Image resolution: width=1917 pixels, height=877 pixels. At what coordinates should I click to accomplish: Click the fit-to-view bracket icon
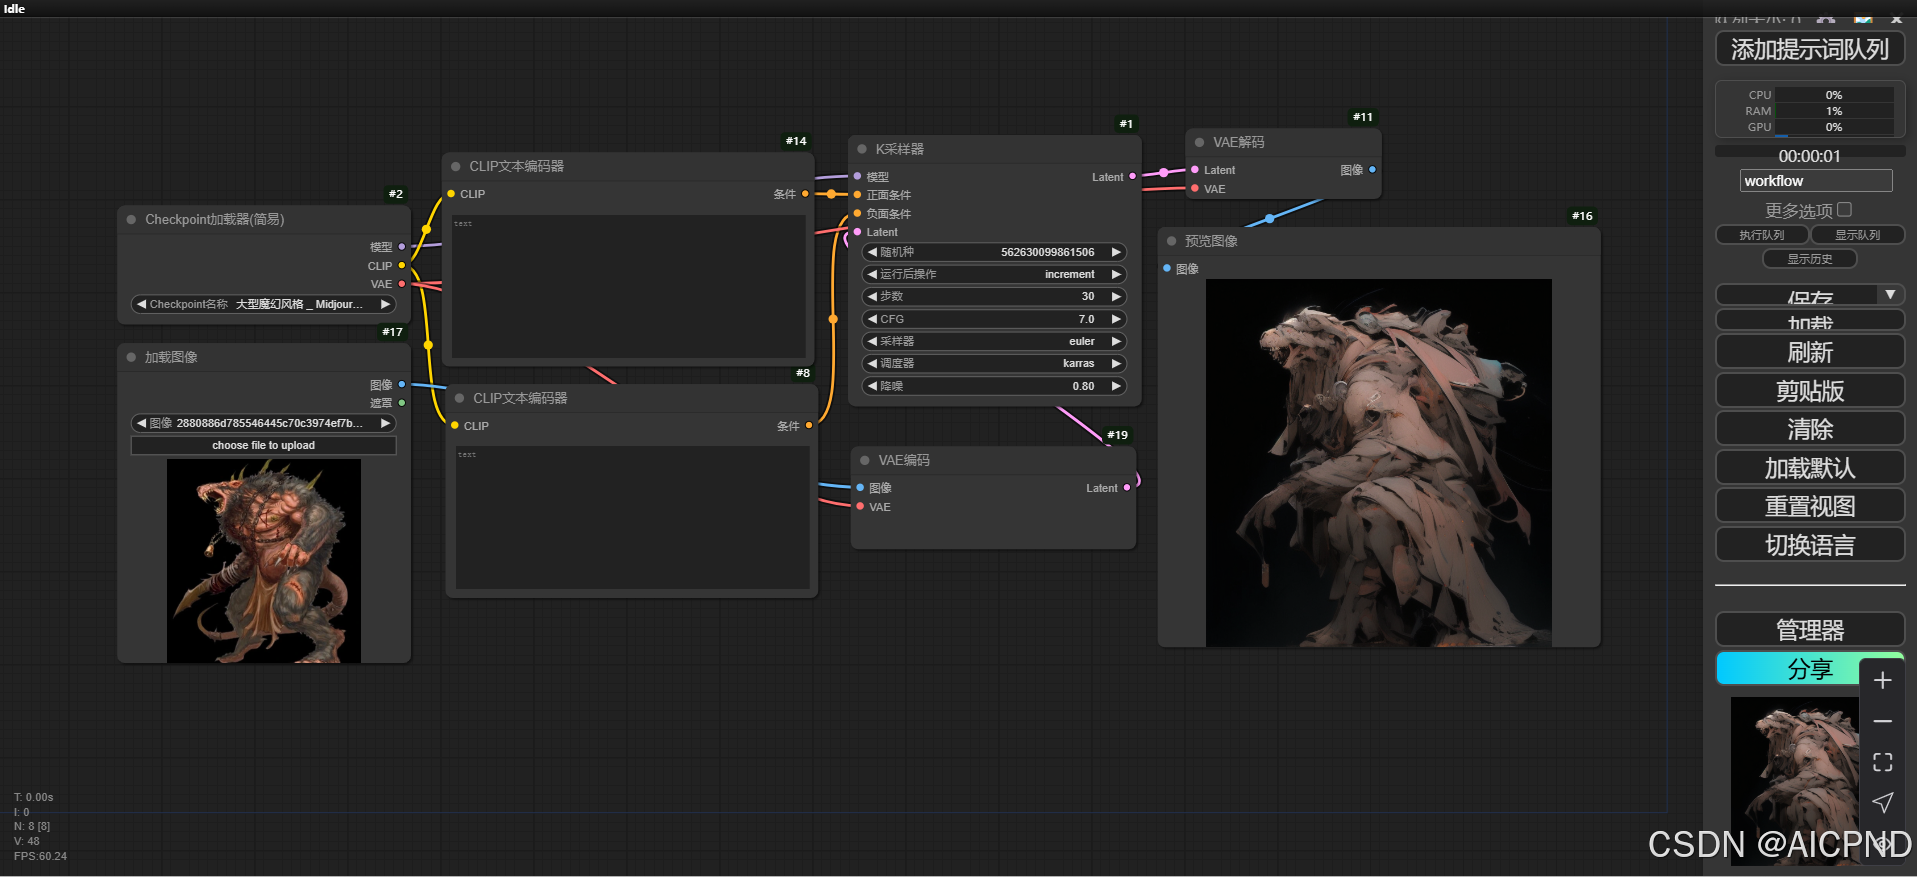tap(1882, 762)
